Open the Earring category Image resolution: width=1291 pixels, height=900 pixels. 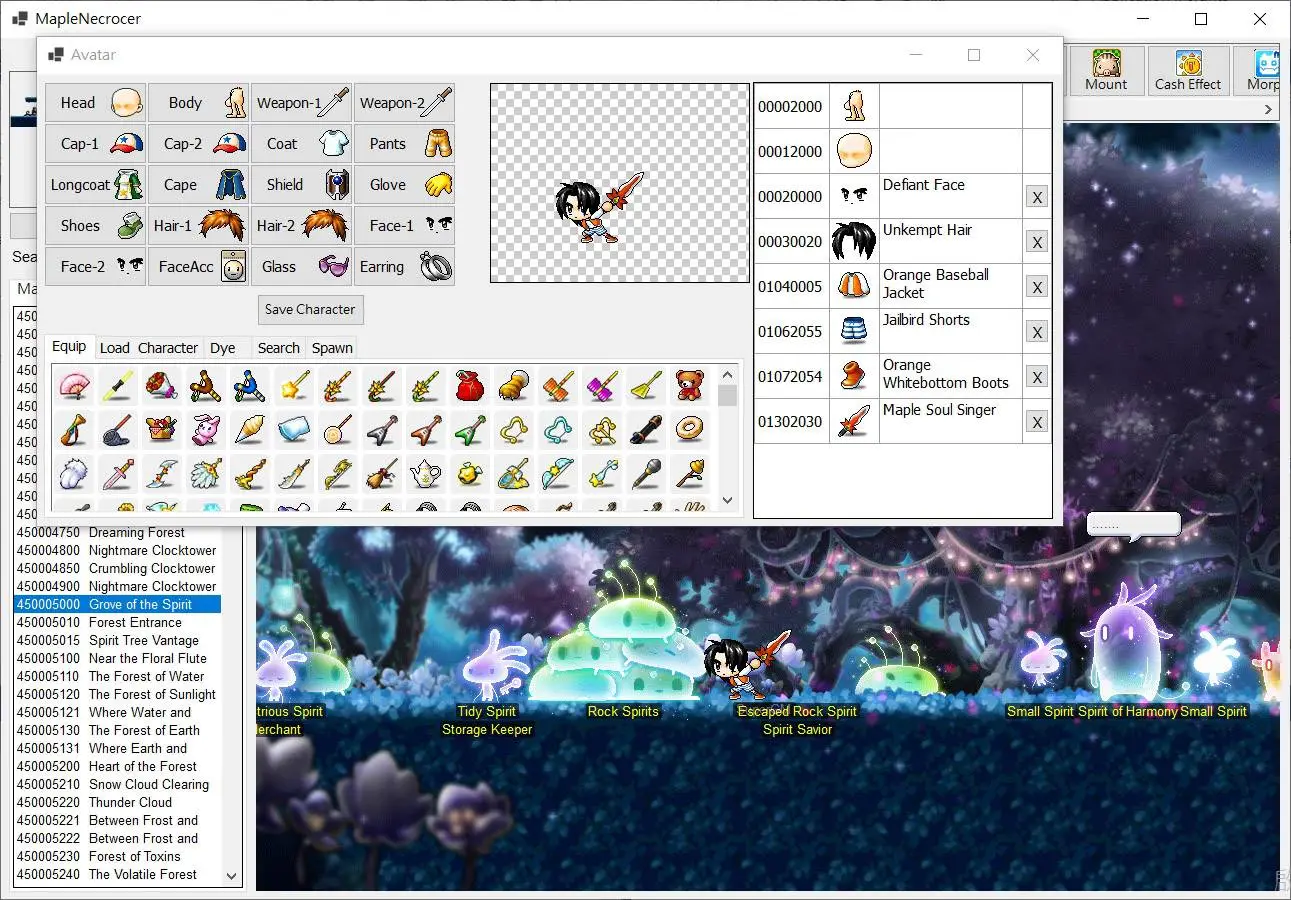tap(405, 266)
